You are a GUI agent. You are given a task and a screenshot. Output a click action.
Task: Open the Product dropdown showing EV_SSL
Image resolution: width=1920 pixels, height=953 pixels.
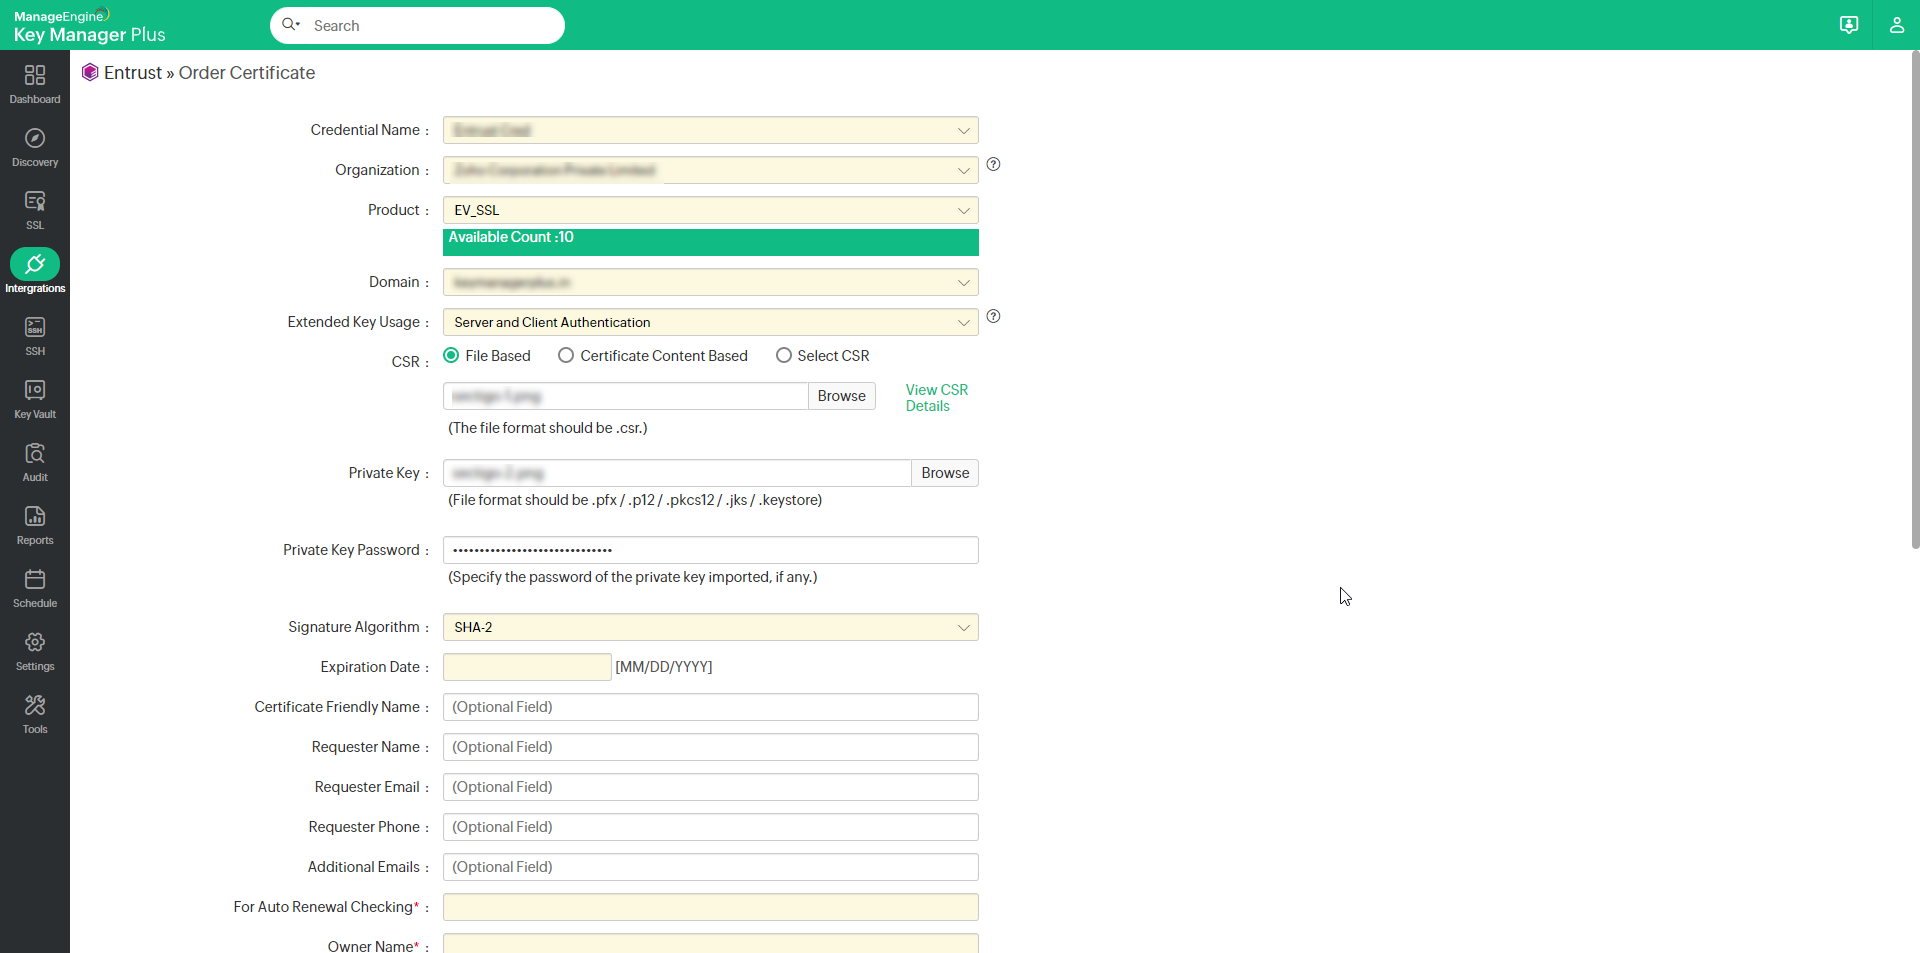pyautogui.click(x=711, y=210)
